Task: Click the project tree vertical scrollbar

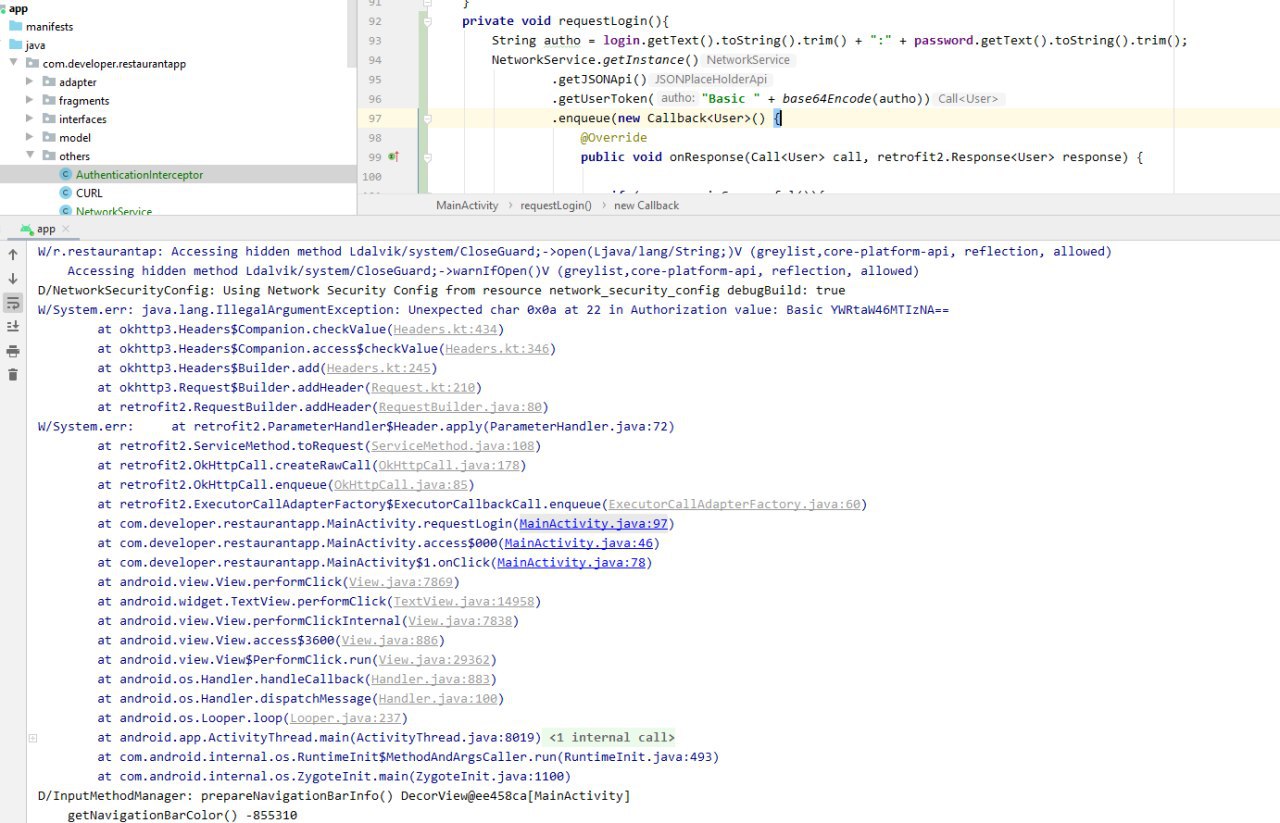Action: point(350,30)
